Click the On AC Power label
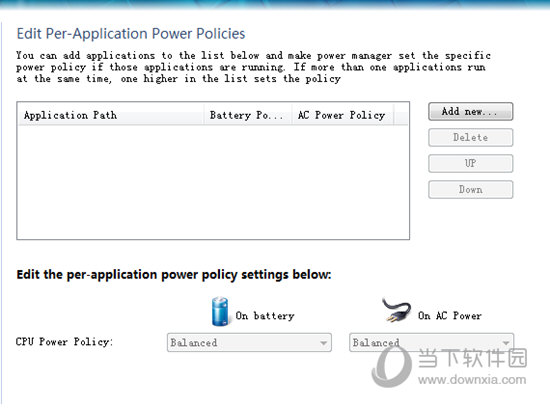 (450, 316)
